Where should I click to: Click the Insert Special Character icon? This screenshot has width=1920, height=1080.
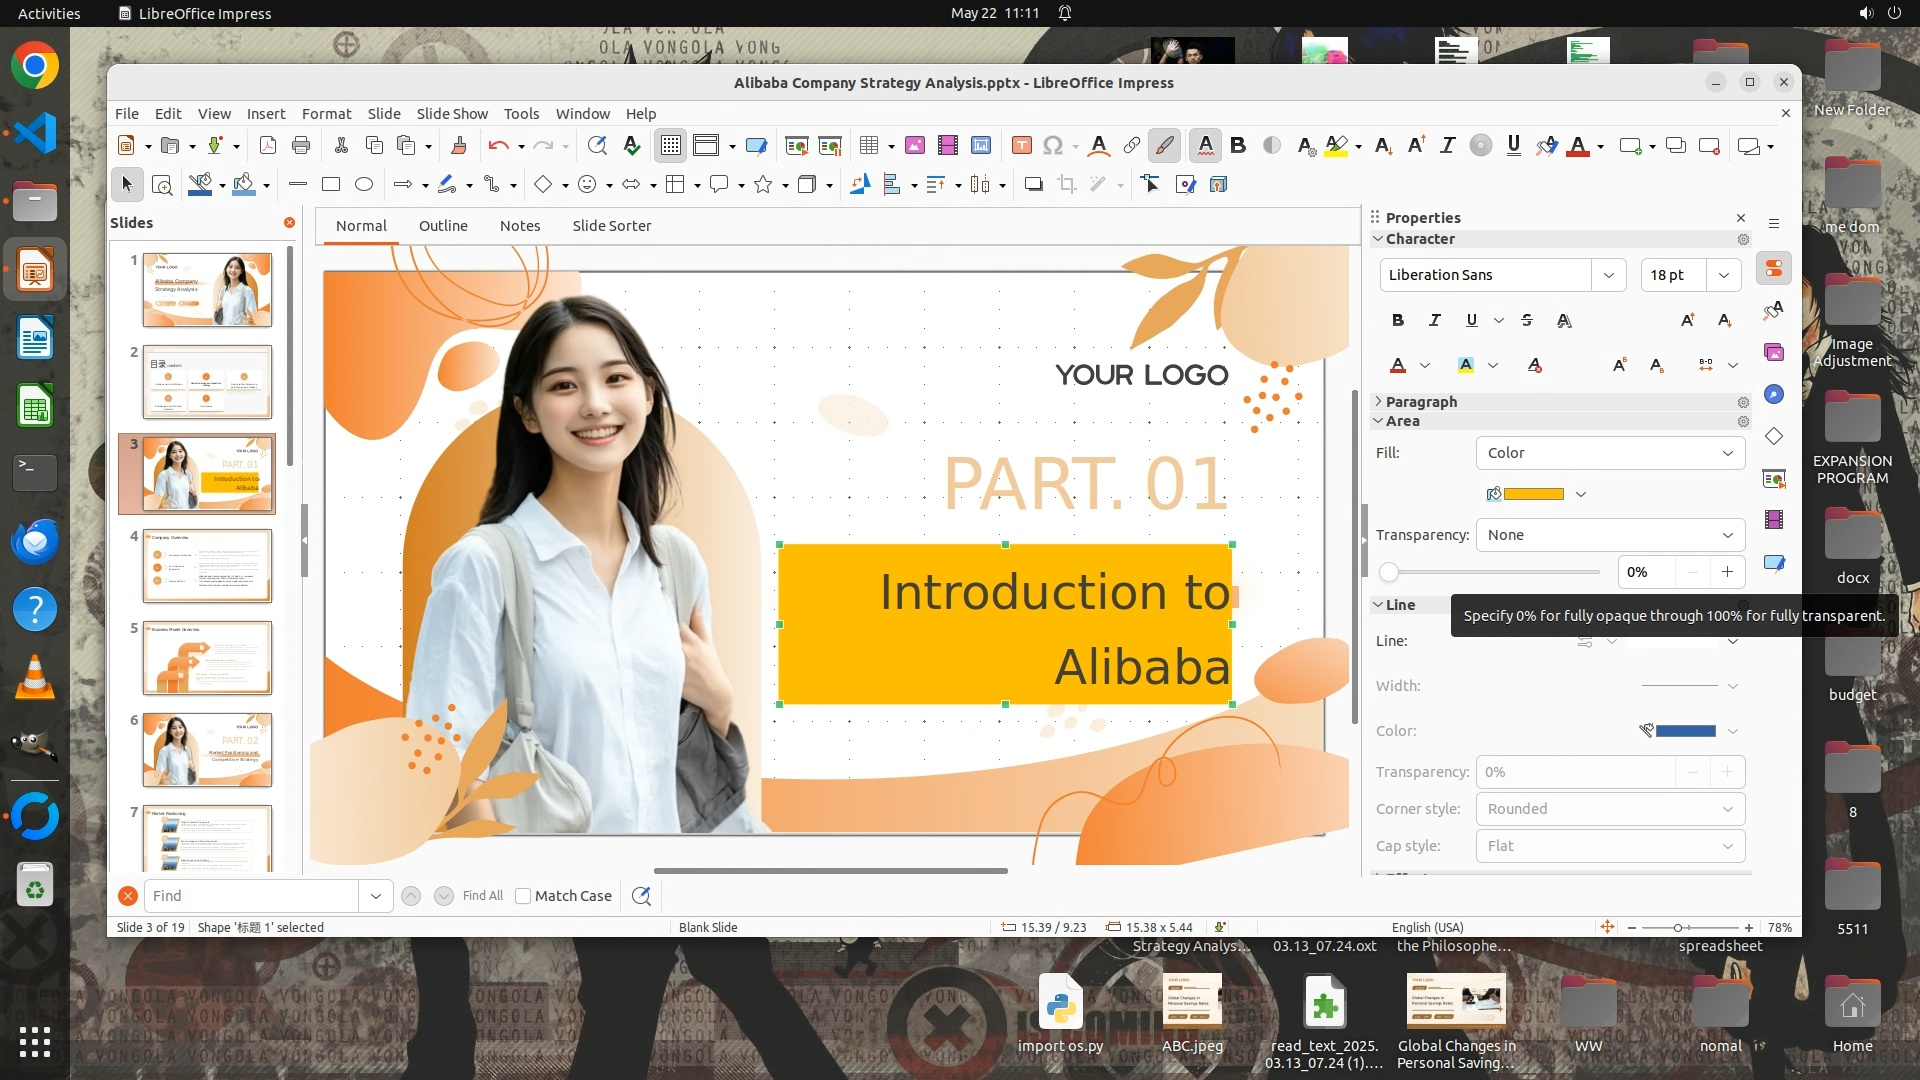(x=1052, y=146)
